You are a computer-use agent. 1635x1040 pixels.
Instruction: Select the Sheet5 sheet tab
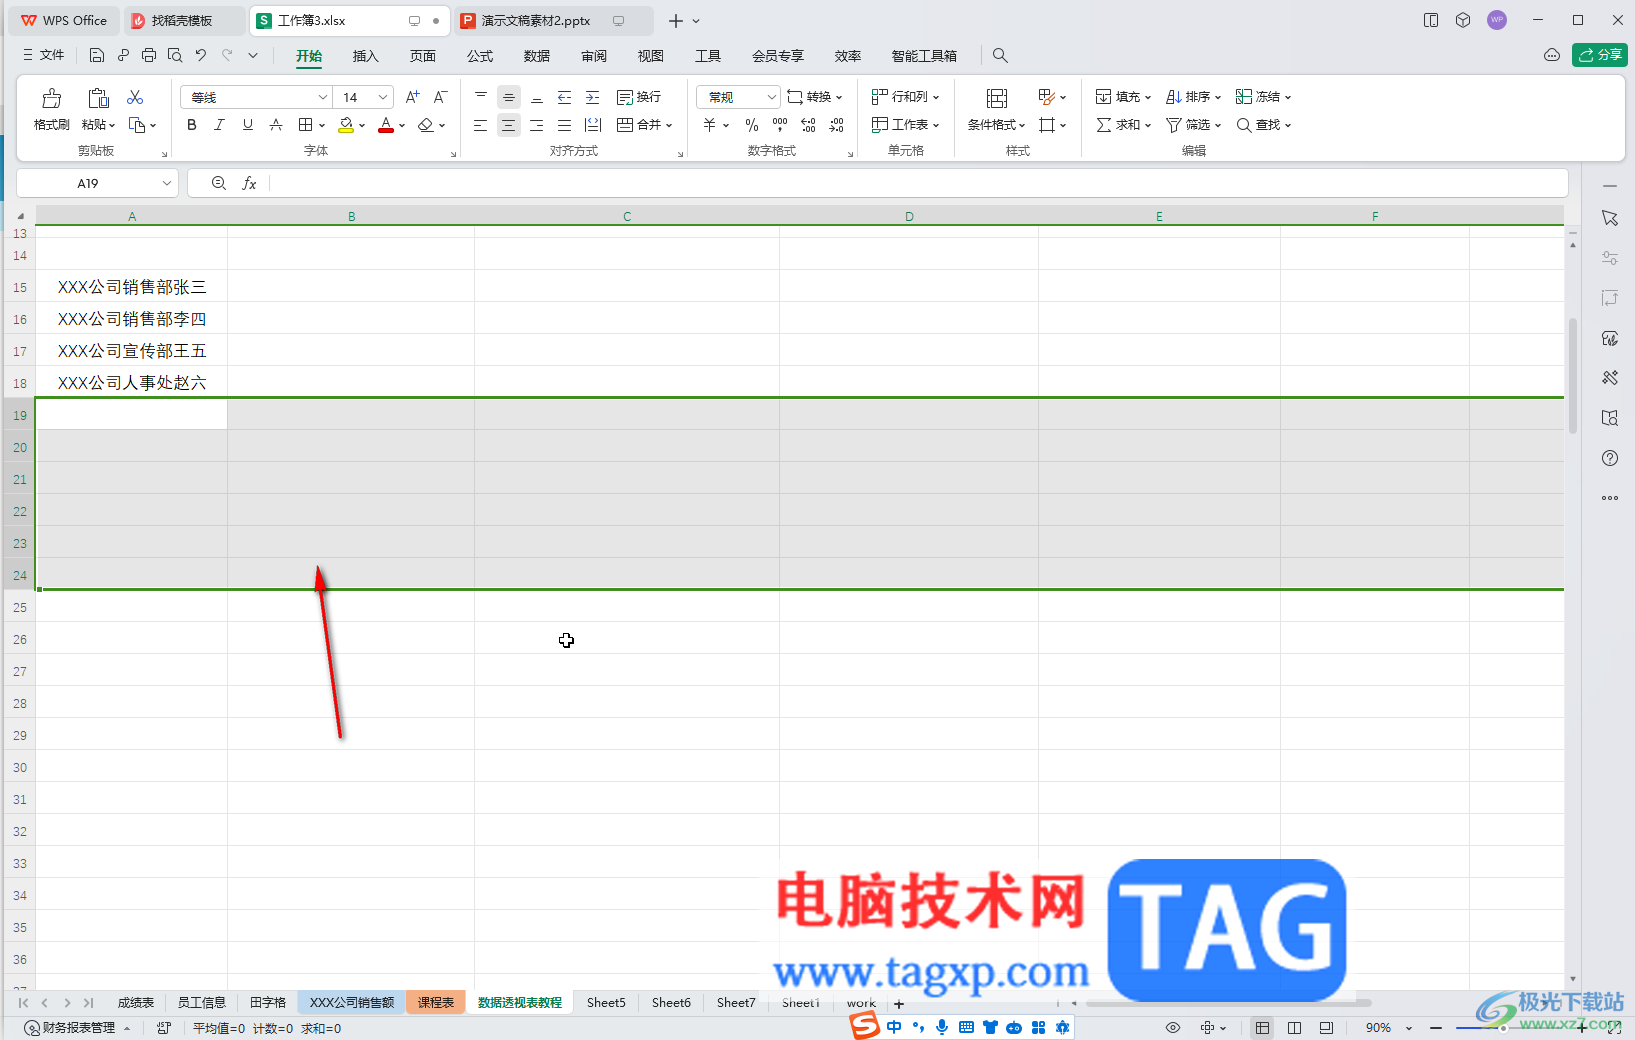pyautogui.click(x=606, y=1002)
